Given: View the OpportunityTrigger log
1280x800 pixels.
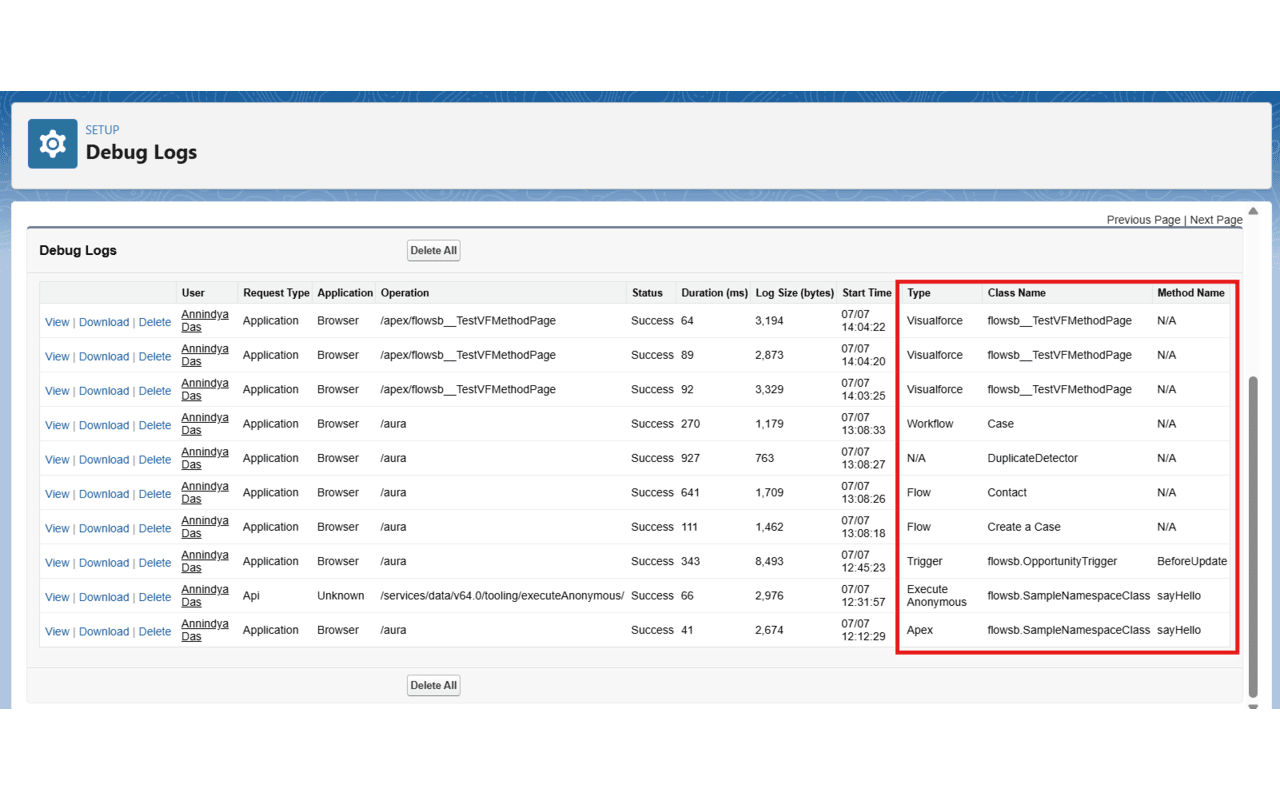Looking at the screenshot, I should pyautogui.click(x=57, y=563).
